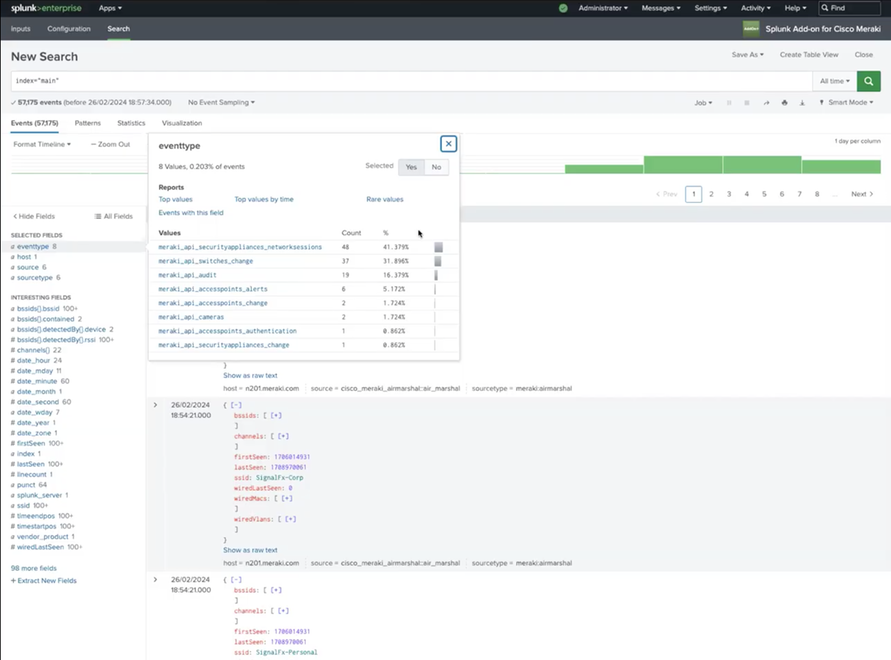Click Events with this field link

[191, 212]
